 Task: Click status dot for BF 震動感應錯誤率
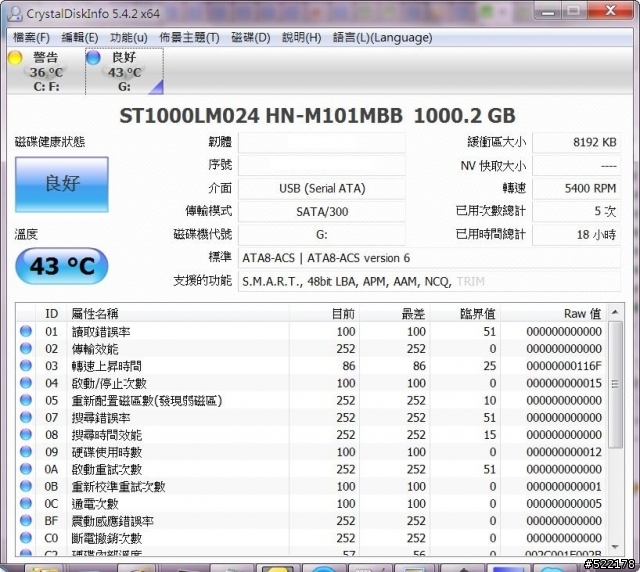coord(26,521)
